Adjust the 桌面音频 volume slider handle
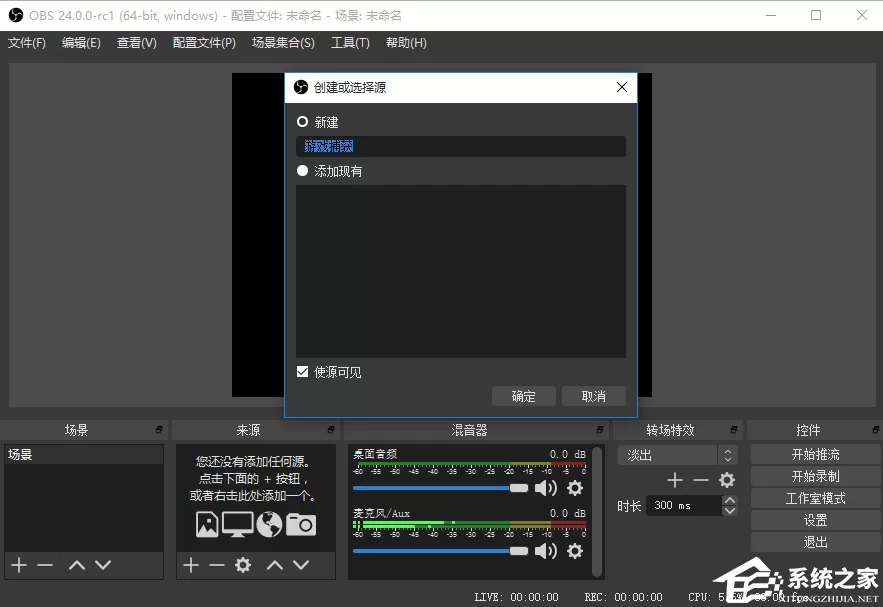 point(519,488)
